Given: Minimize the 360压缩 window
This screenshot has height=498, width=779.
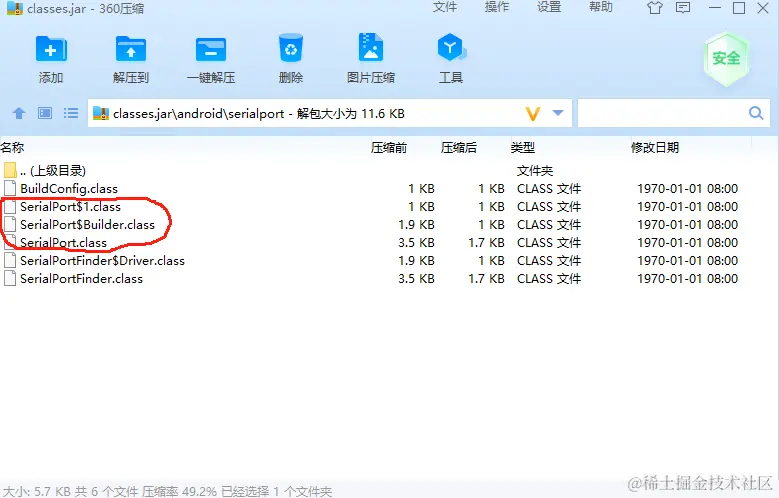Looking at the screenshot, I should pyautogui.click(x=715, y=8).
